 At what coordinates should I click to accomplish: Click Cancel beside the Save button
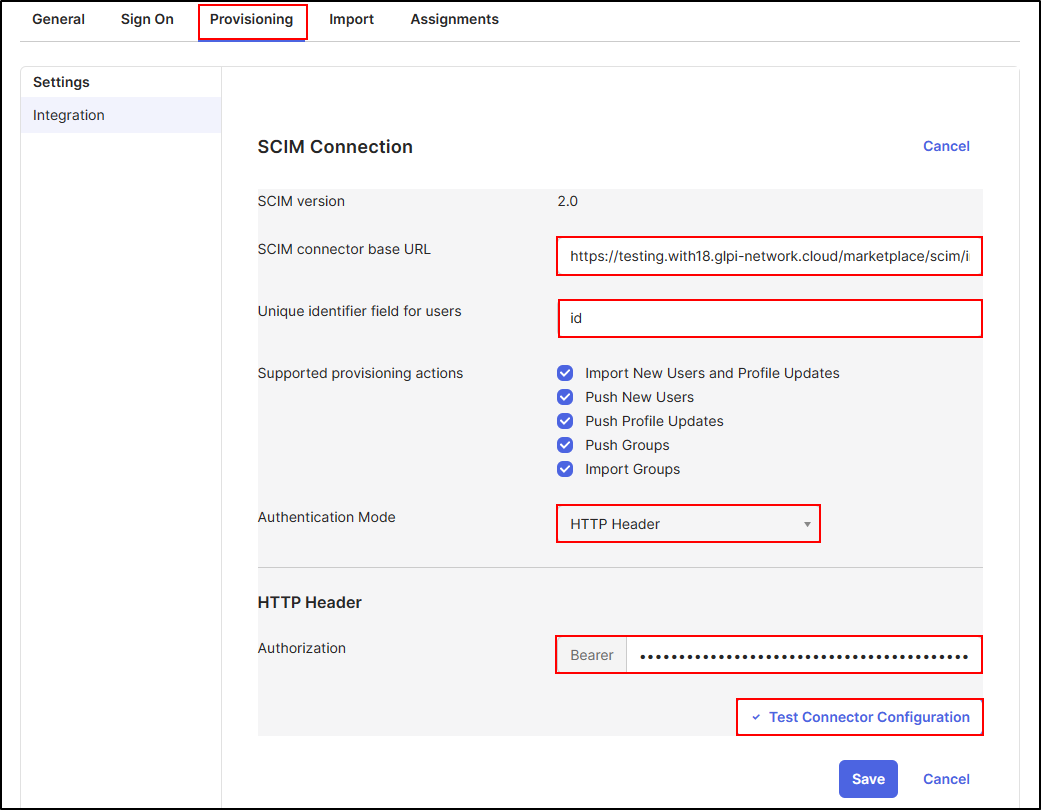[x=945, y=779]
